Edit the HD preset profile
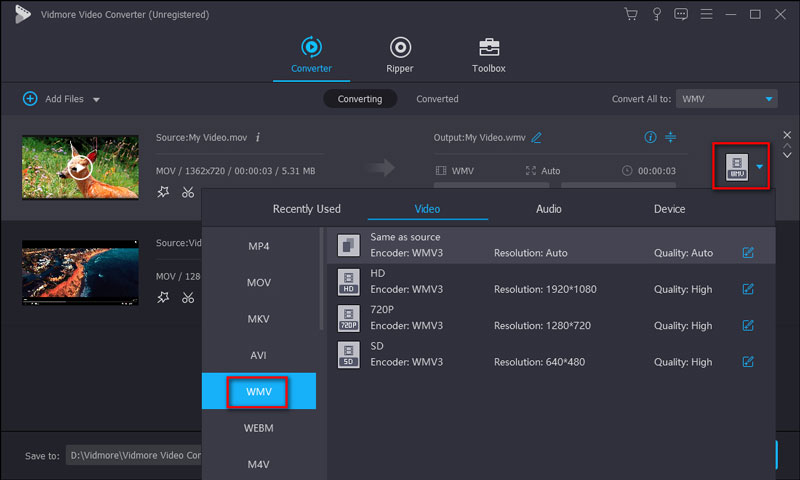 [748, 289]
